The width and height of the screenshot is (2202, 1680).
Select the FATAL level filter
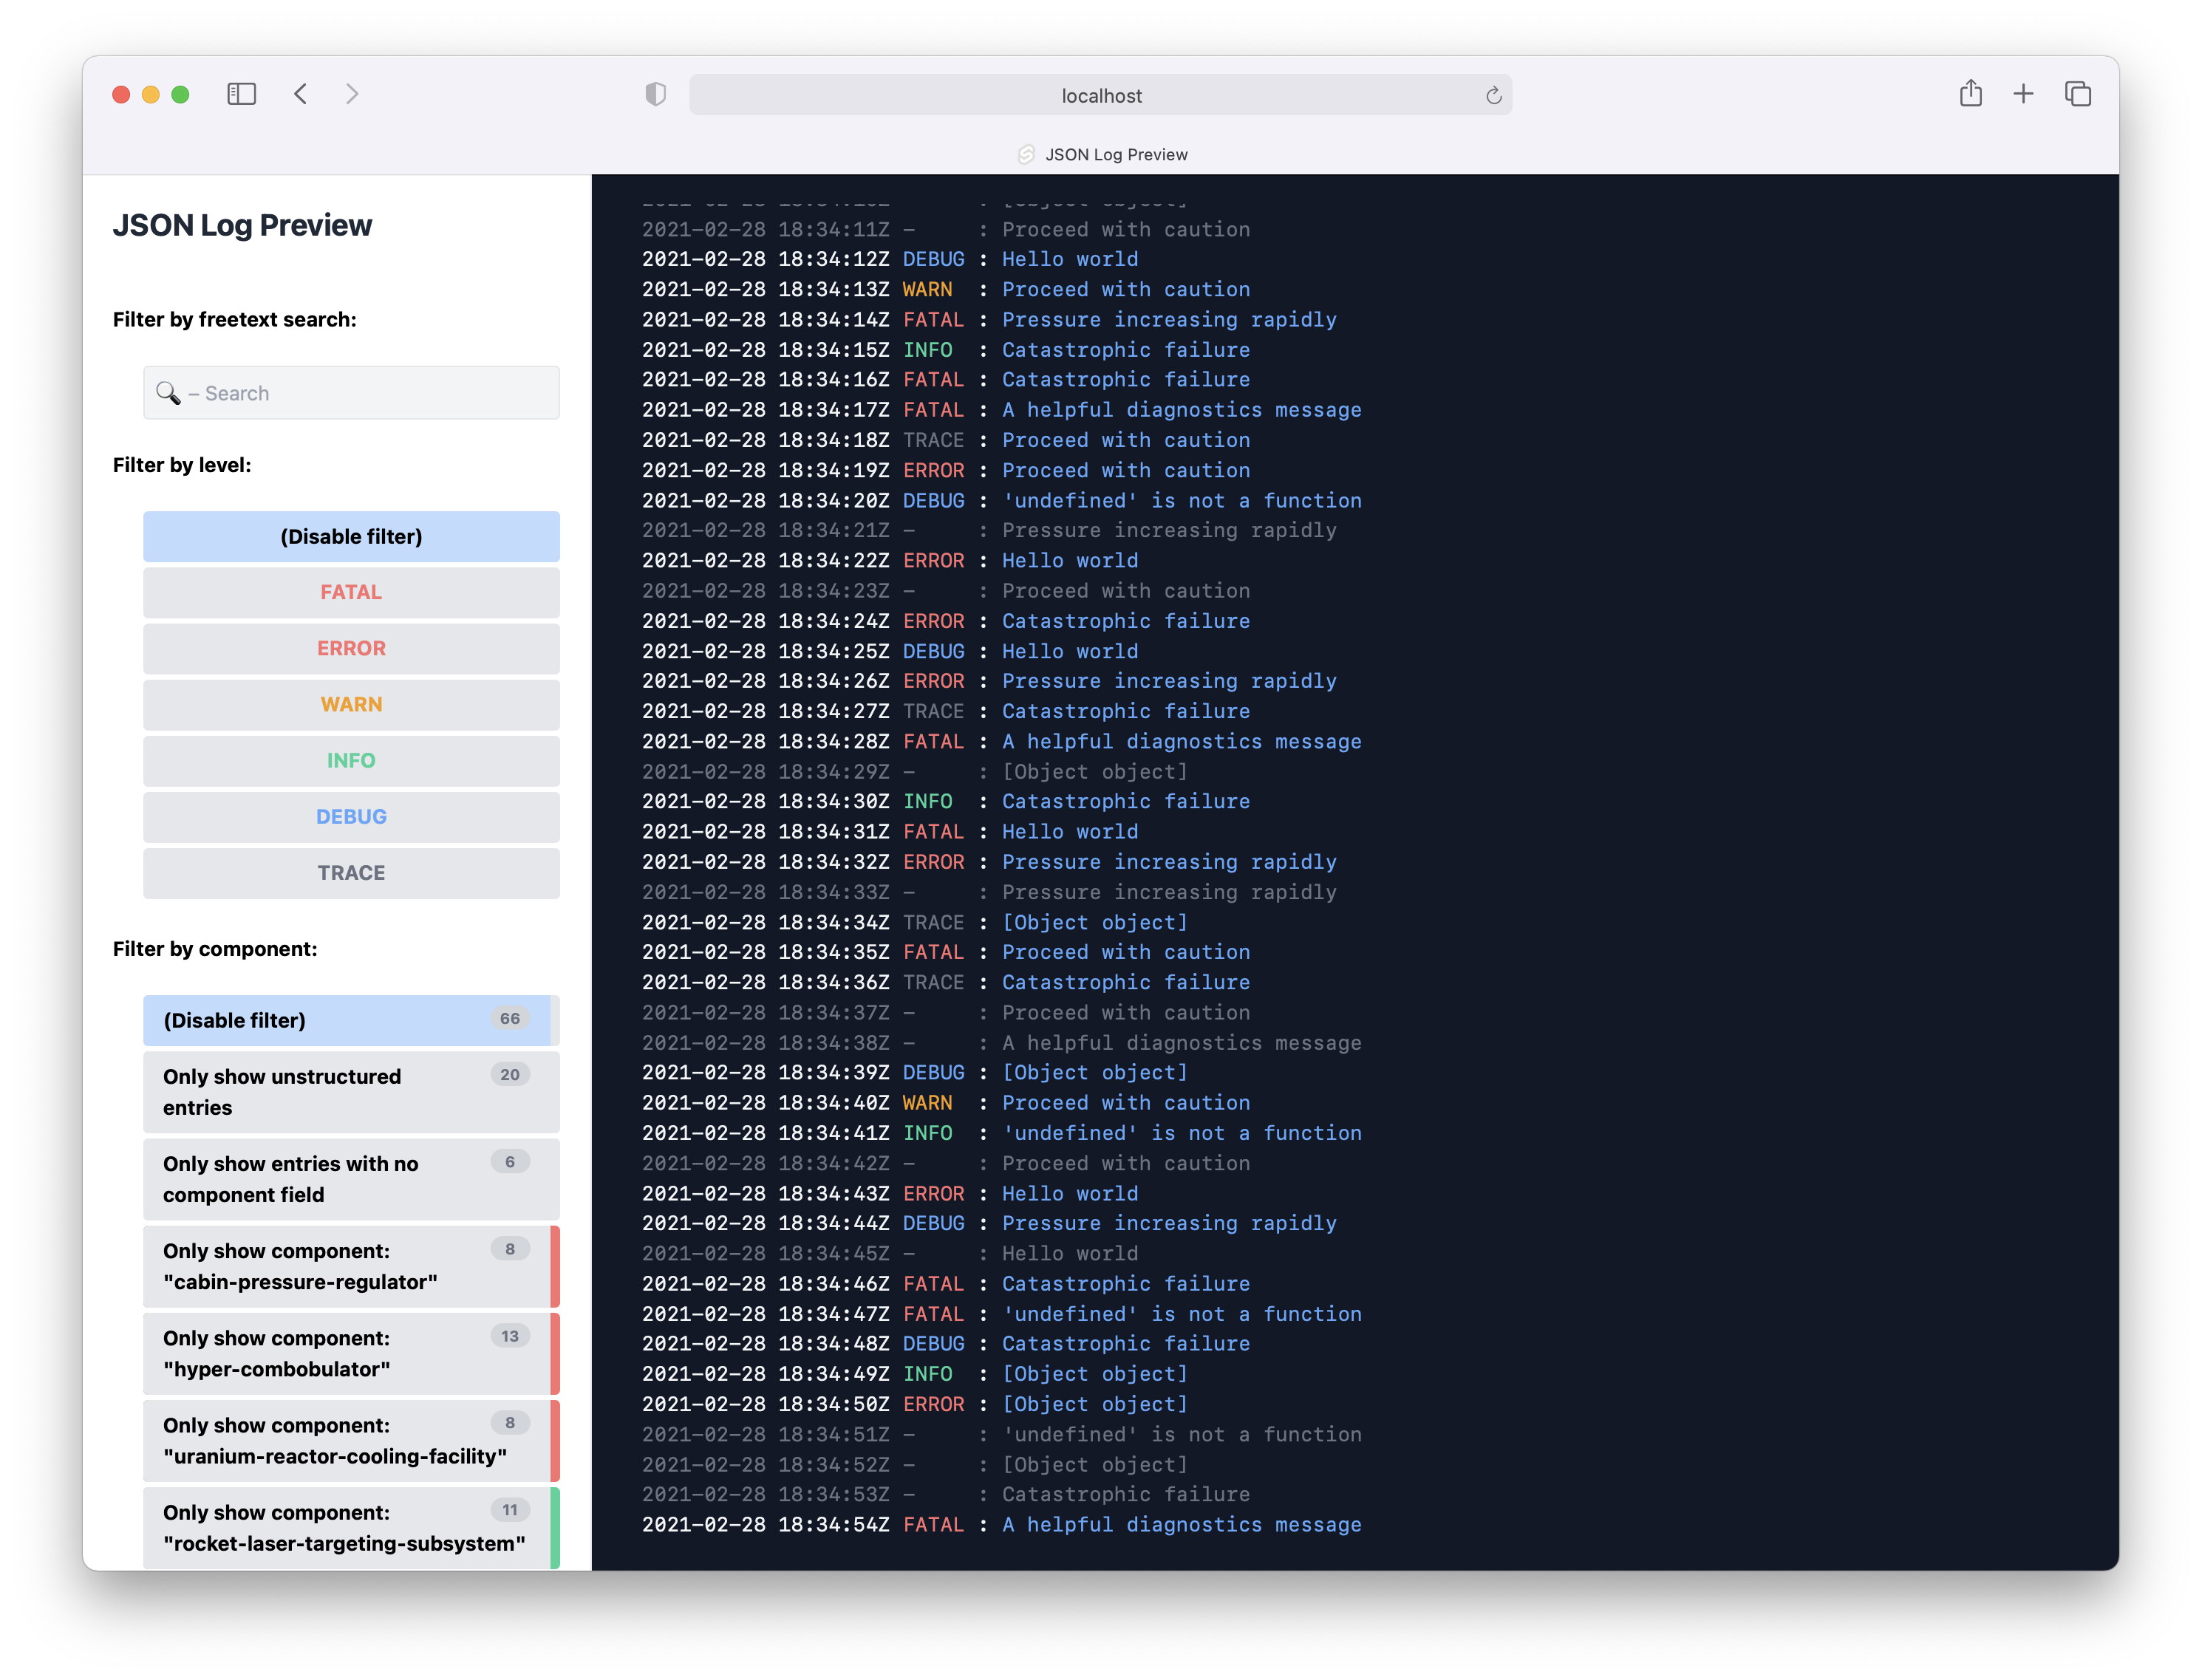pos(351,592)
